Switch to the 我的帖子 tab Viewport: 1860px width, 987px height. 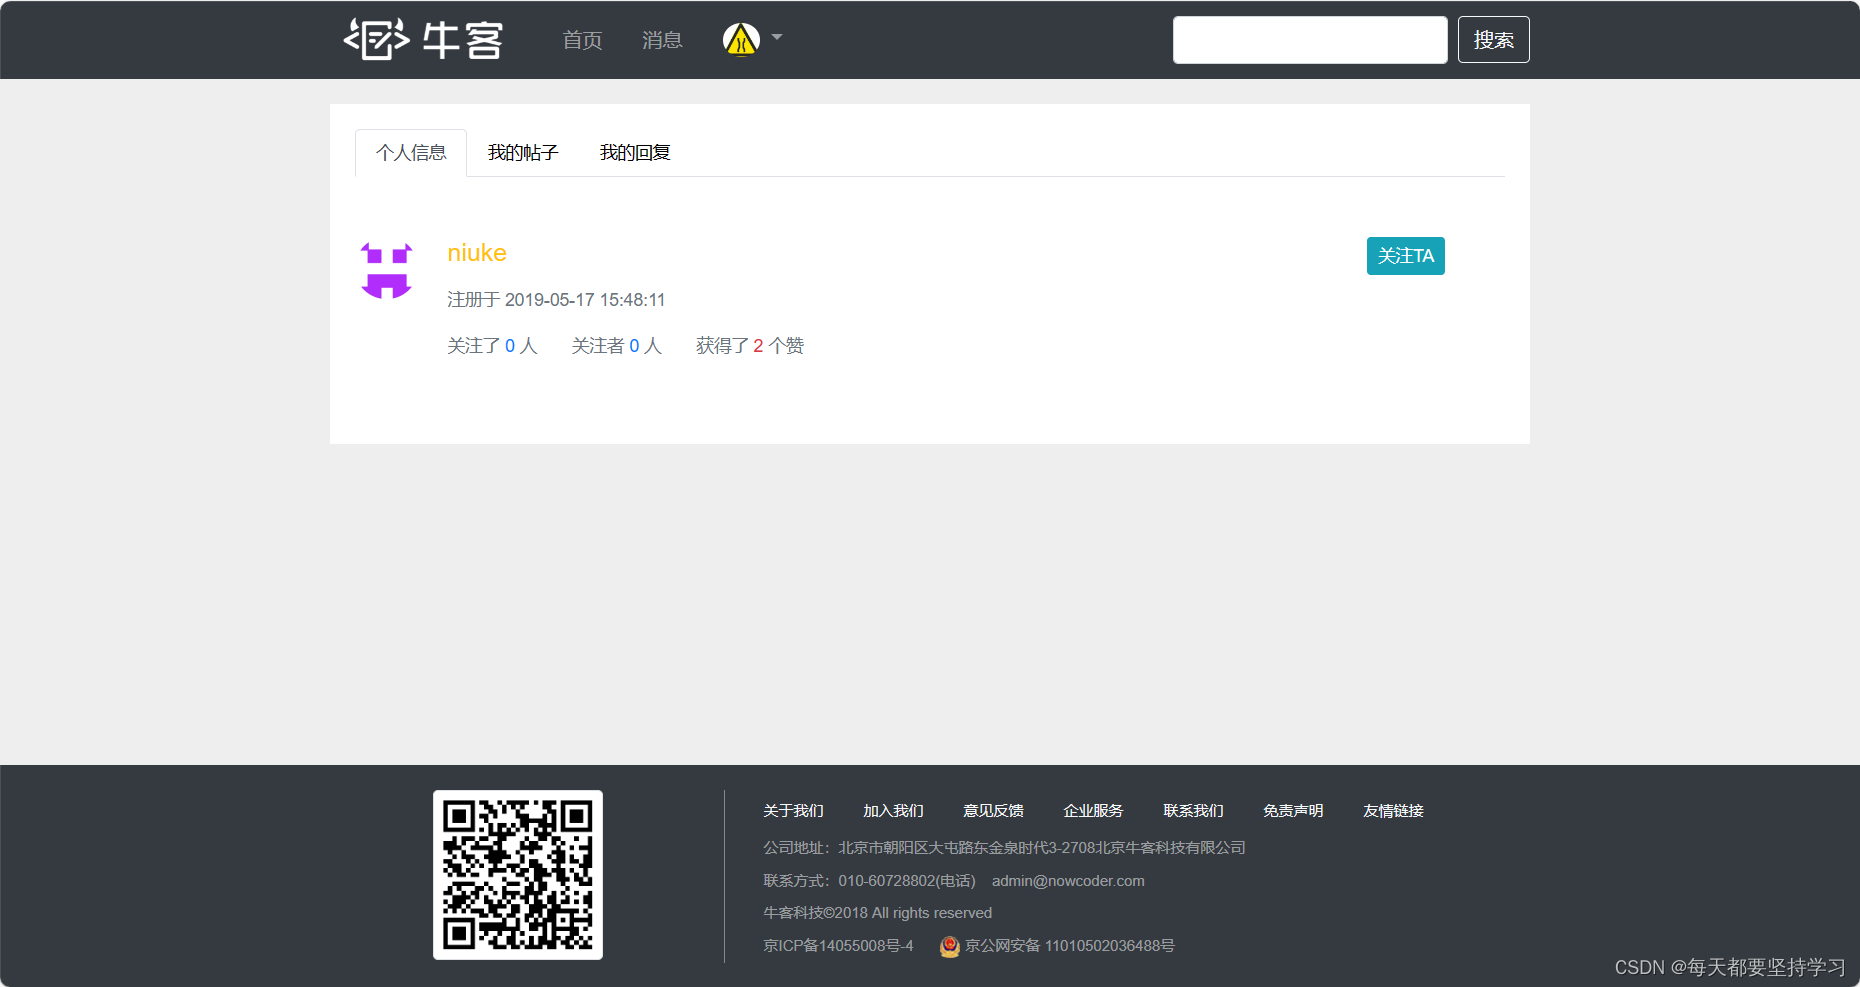[523, 153]
